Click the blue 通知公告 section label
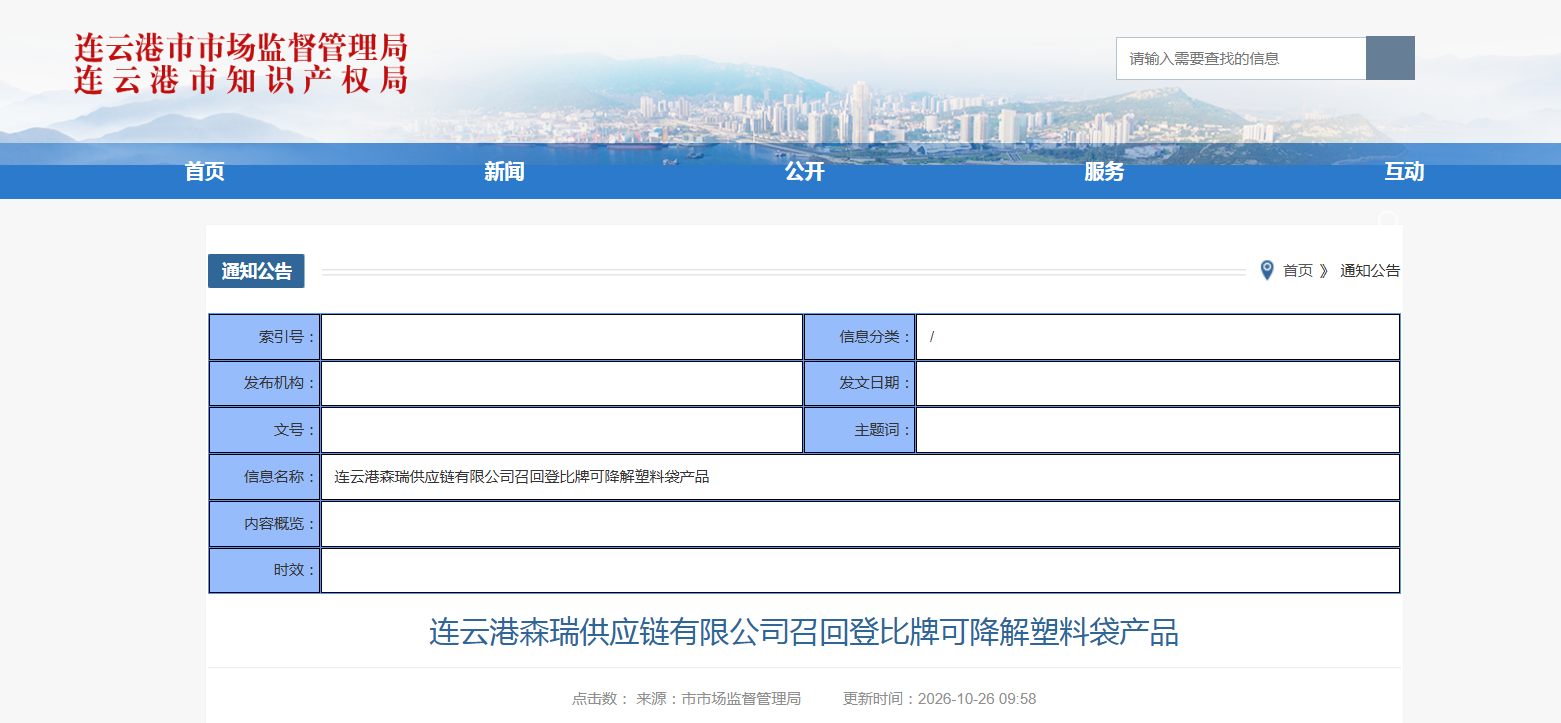The image size is (1561, 723). [x=256, y=271]
